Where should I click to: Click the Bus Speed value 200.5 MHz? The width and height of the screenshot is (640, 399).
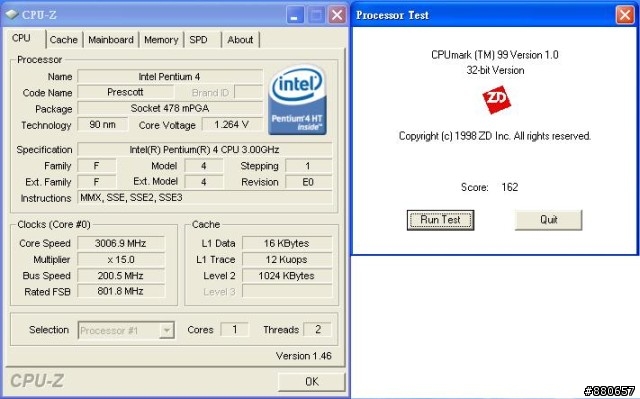(x=121, y=276)
